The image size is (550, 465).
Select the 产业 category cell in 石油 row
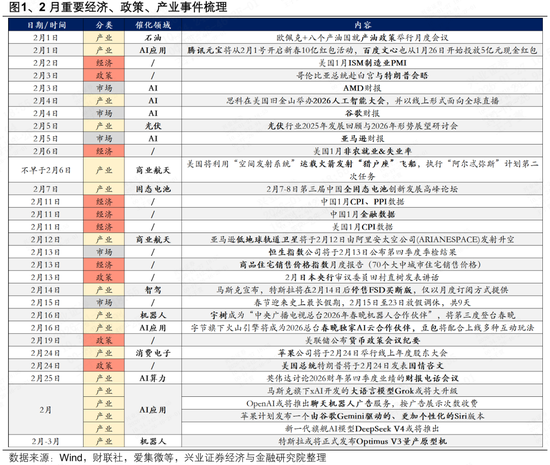point(104,38)
